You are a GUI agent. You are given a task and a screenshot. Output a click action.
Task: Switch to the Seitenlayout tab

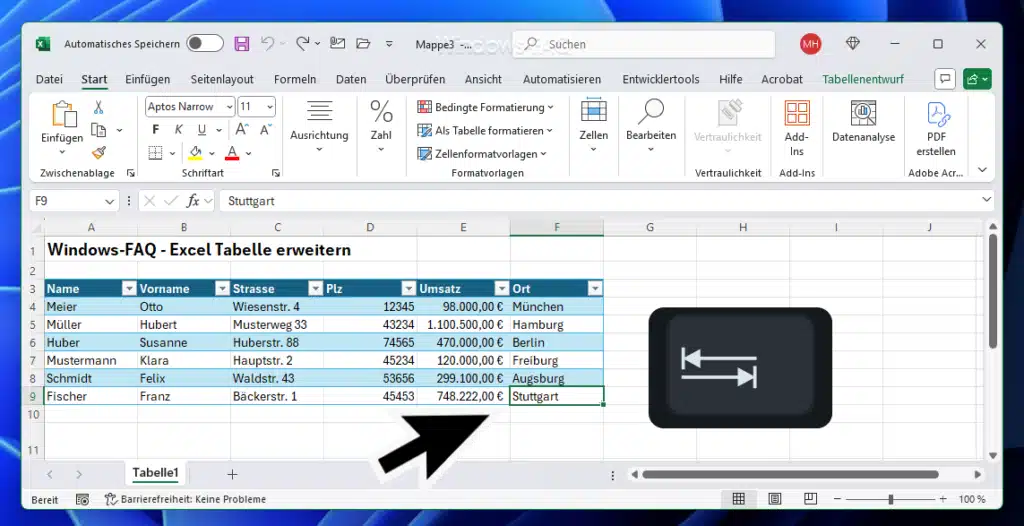pyautogui.click(x=222, y=79)
